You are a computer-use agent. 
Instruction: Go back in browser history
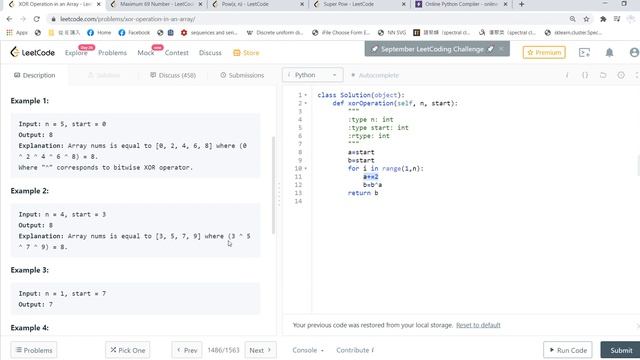click(x=9, y=19)
